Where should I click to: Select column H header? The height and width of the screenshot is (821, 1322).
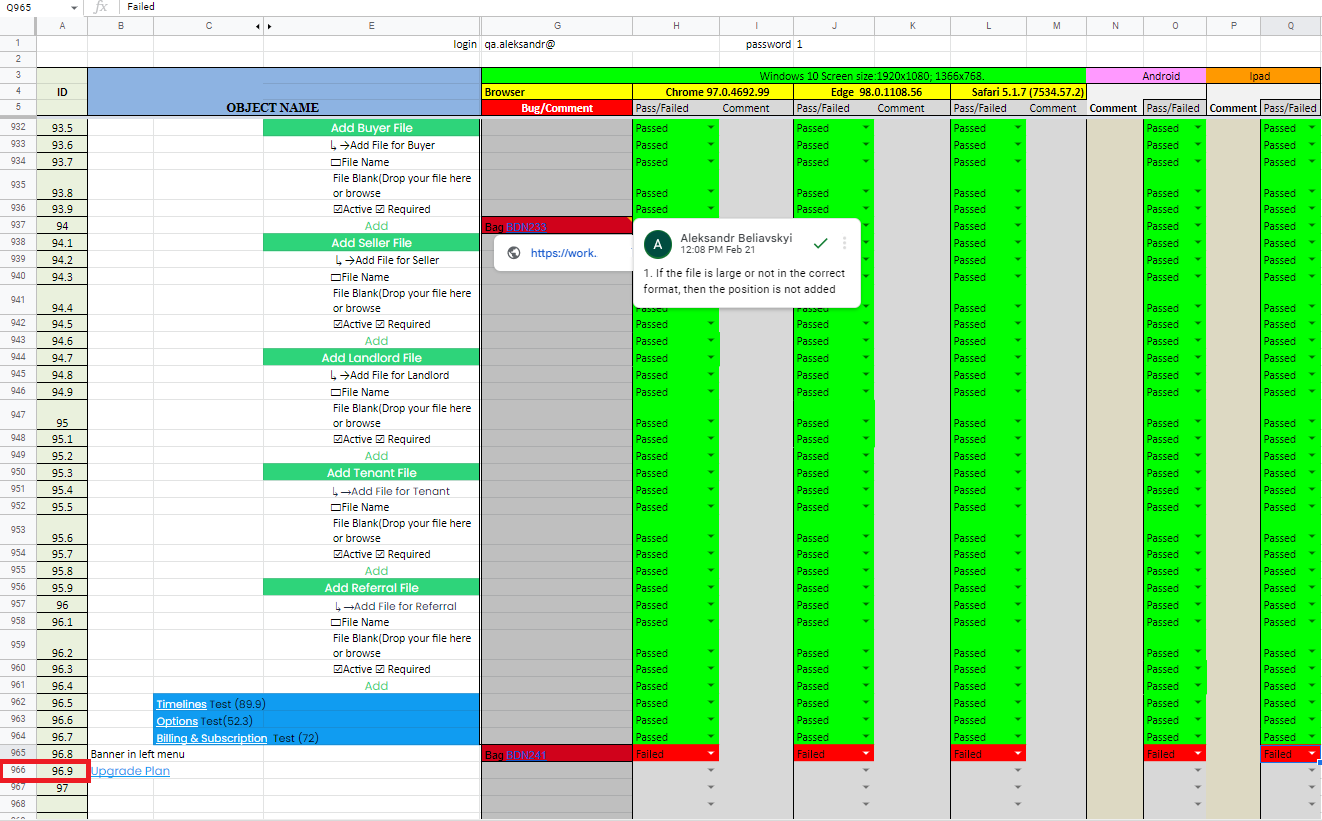(676, 25)
